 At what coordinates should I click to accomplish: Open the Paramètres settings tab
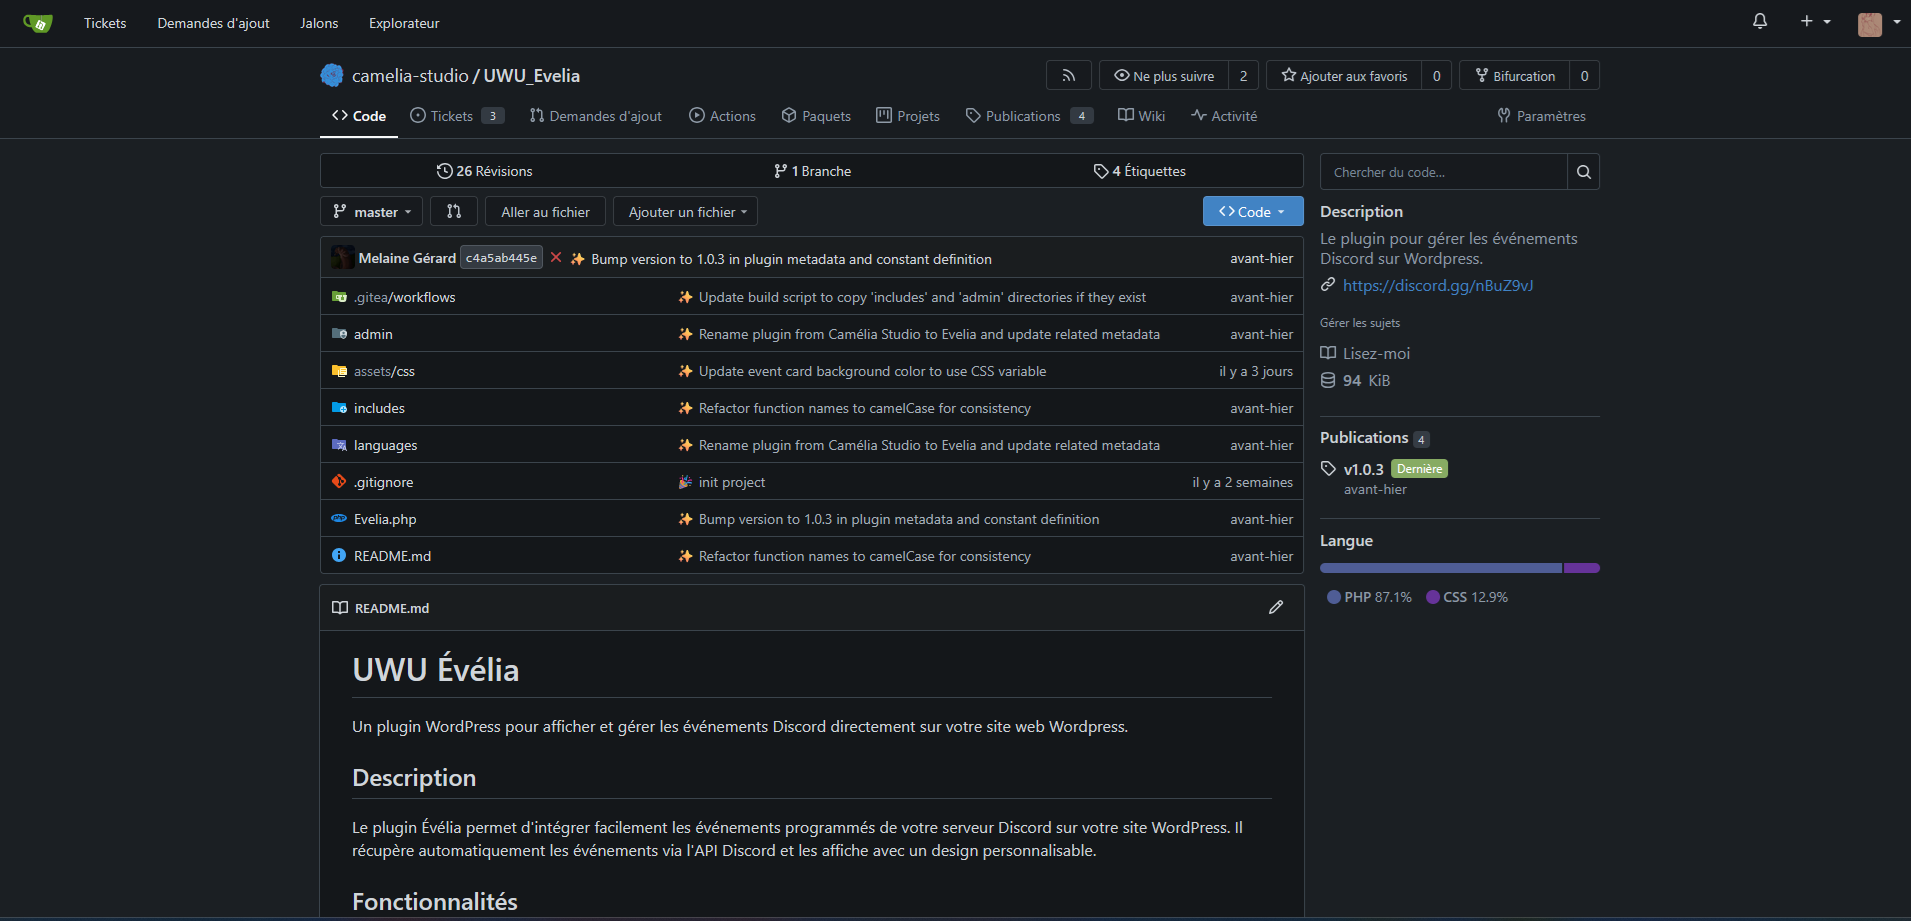pyautogui.click(x=1541, y=116)
